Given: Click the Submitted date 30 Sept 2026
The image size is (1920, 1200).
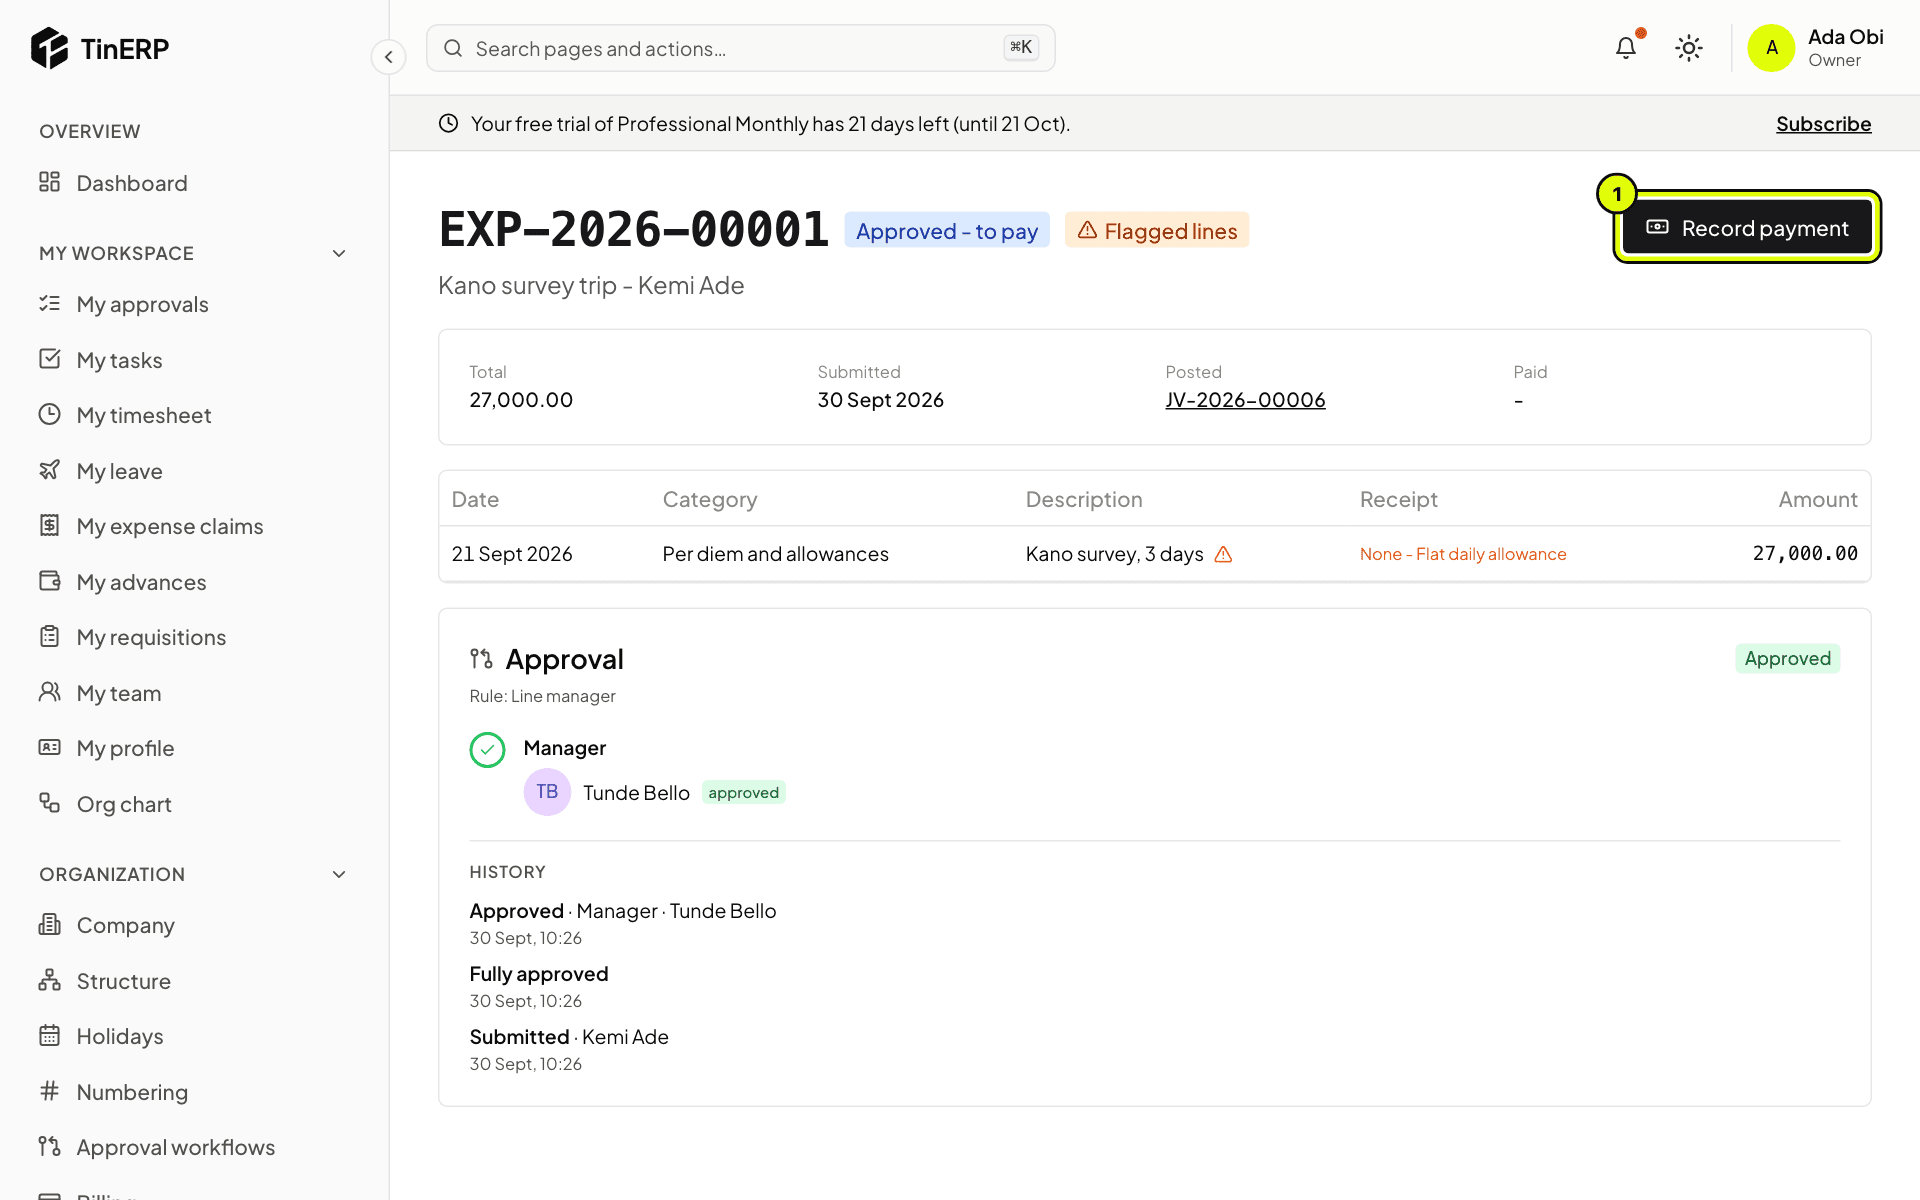Looking at the screenshot, I should [880, 400].
